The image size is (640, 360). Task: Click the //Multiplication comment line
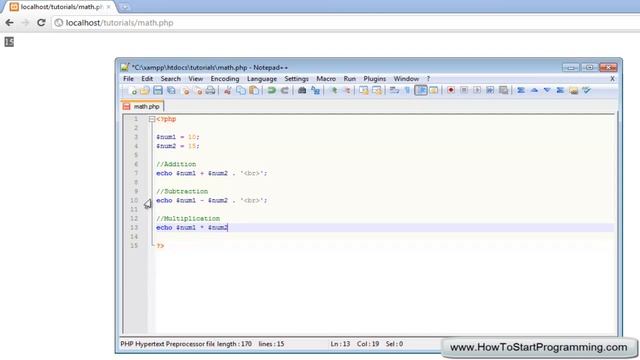point(188,219)
